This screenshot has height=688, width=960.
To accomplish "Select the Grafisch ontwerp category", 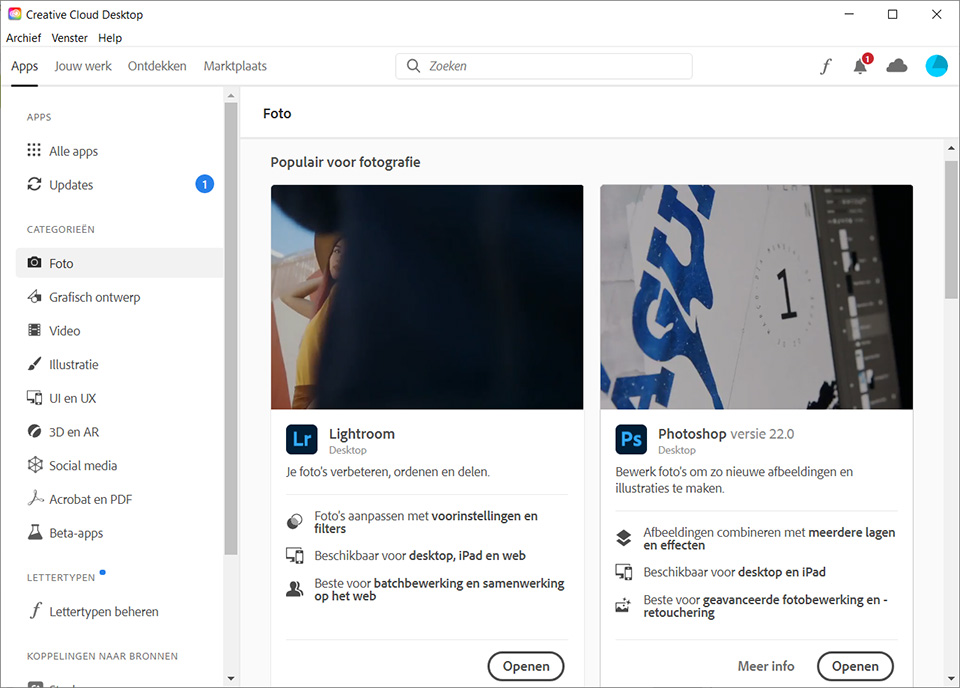I will [119, 297].
